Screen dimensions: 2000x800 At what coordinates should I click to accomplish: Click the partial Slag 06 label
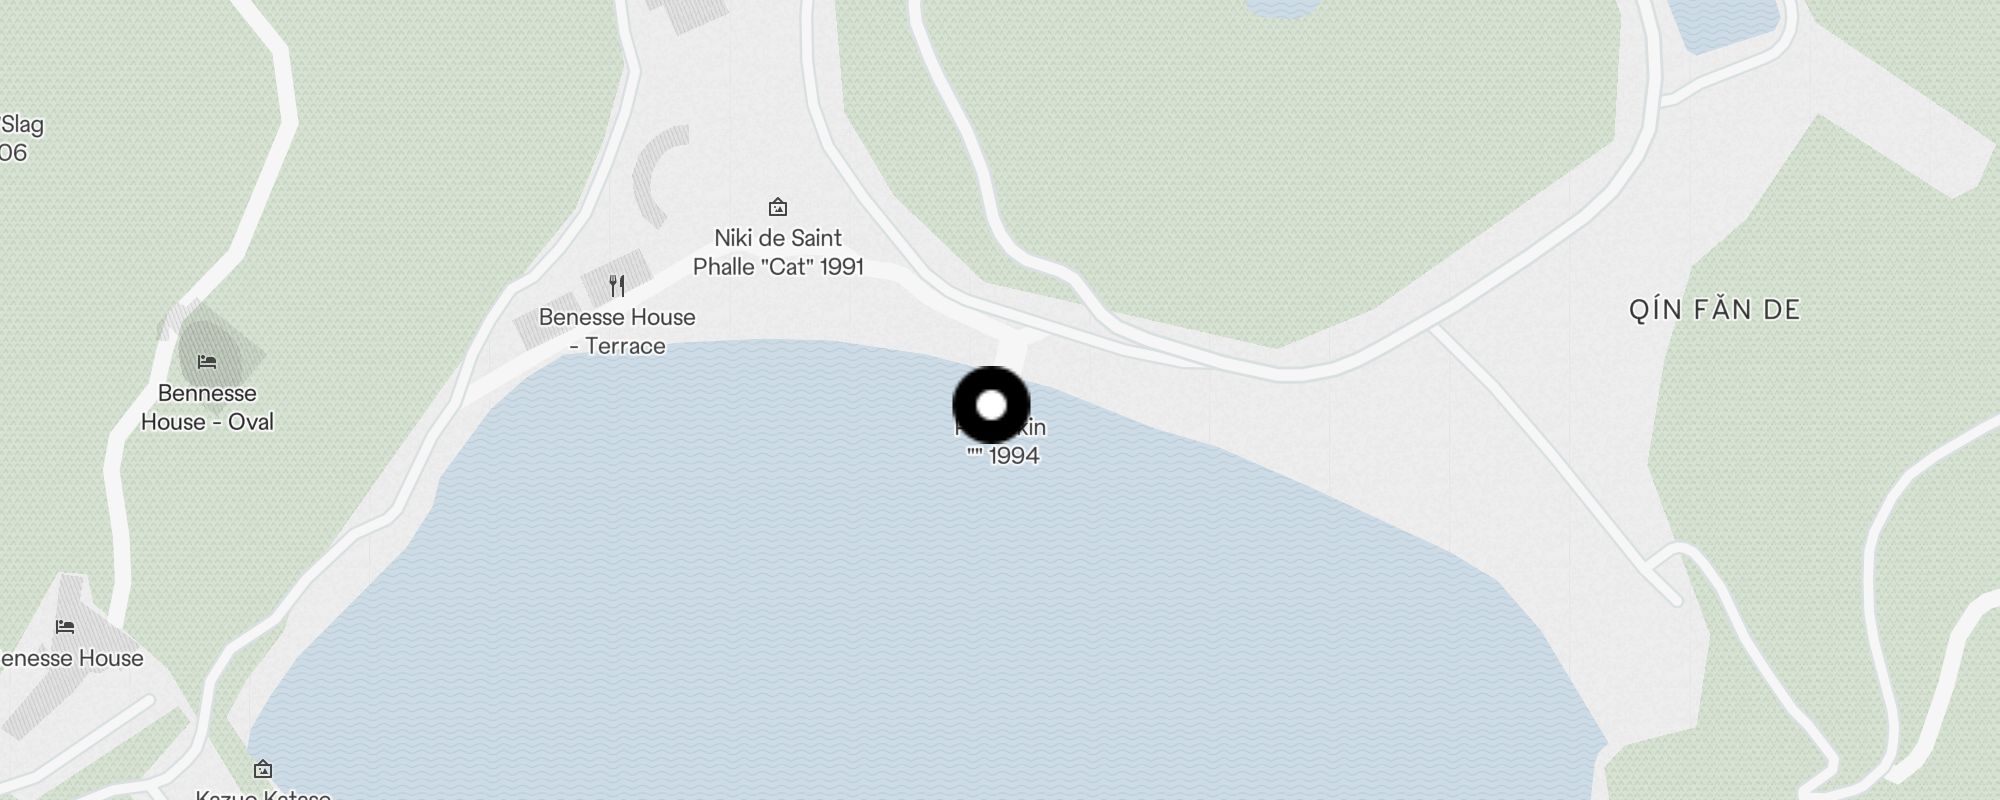20,138
